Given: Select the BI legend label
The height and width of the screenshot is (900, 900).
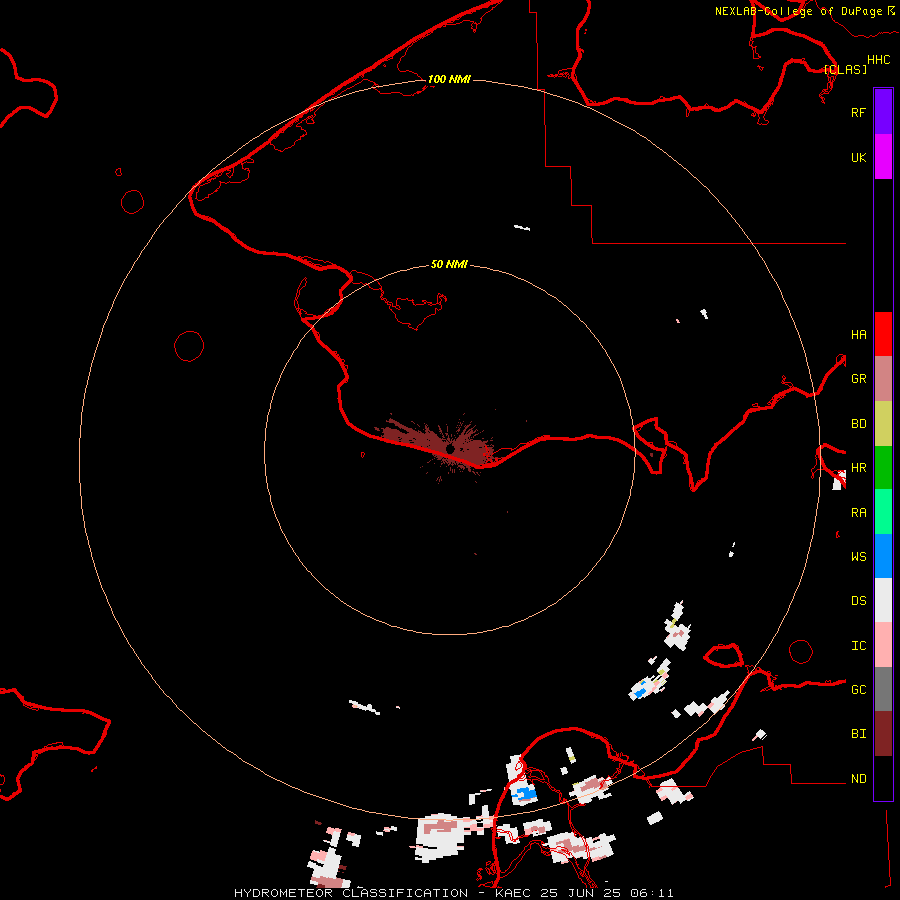Looking at the screenshot, I should [858, 734].
